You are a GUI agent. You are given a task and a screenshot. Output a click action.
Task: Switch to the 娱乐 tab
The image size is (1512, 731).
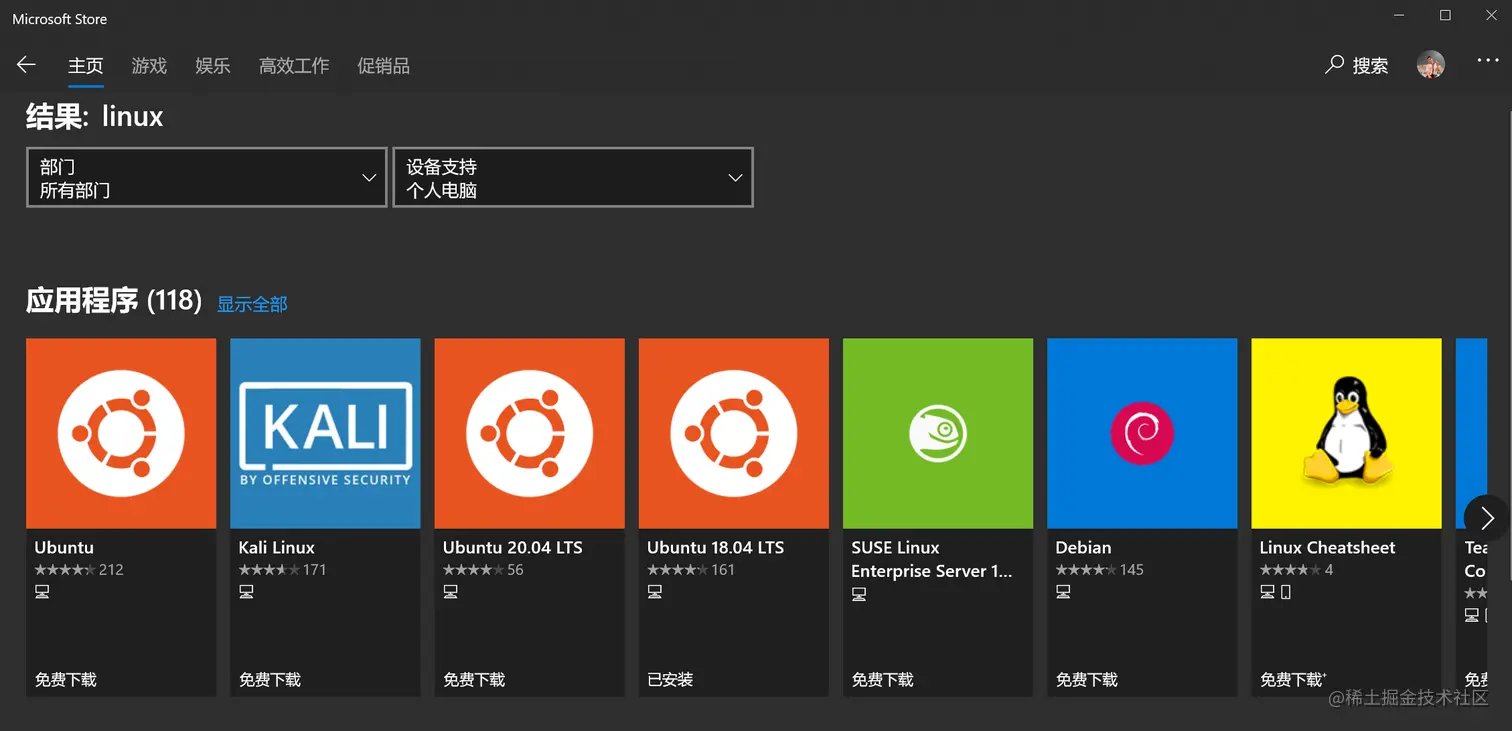pos(213,66)
